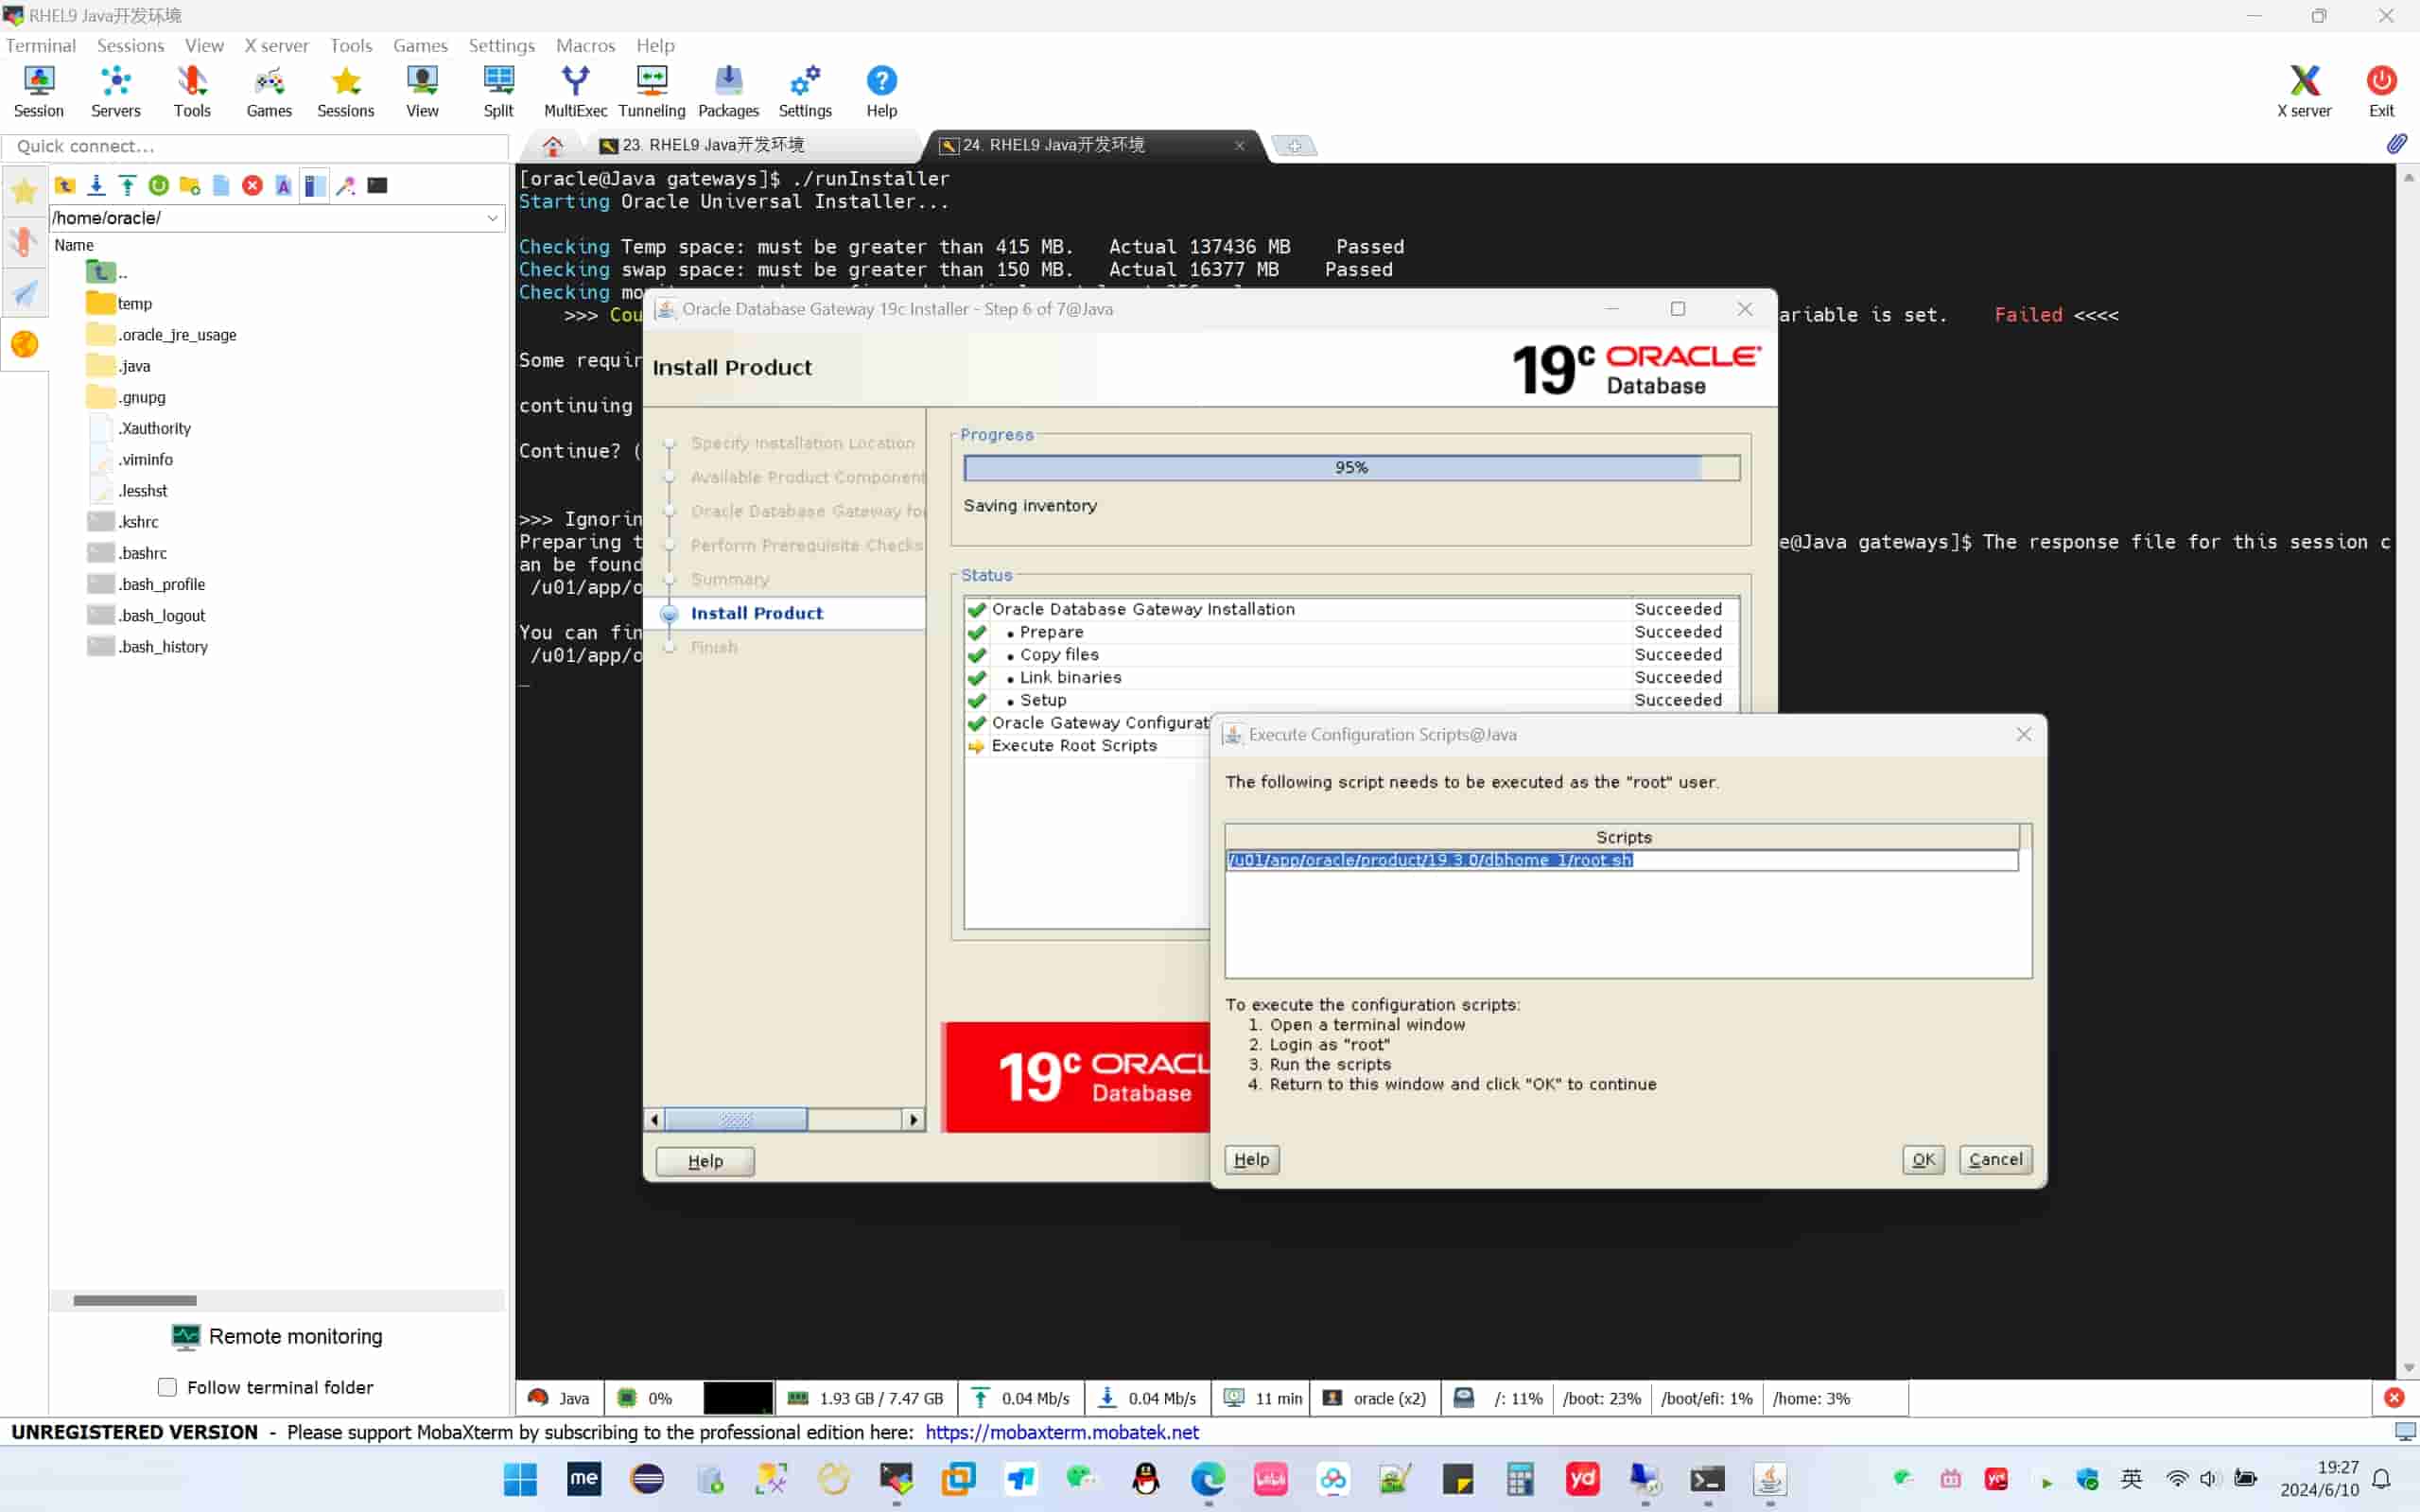Click Help in Execute Configuration Scripts dialog
2420x1512 pixels.
(x=1251, y=1159)
